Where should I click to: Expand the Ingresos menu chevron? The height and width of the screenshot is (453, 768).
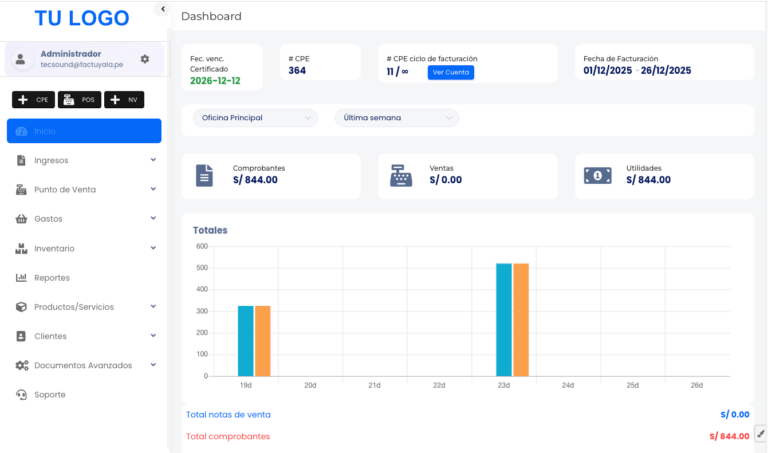tap(153, 160)
